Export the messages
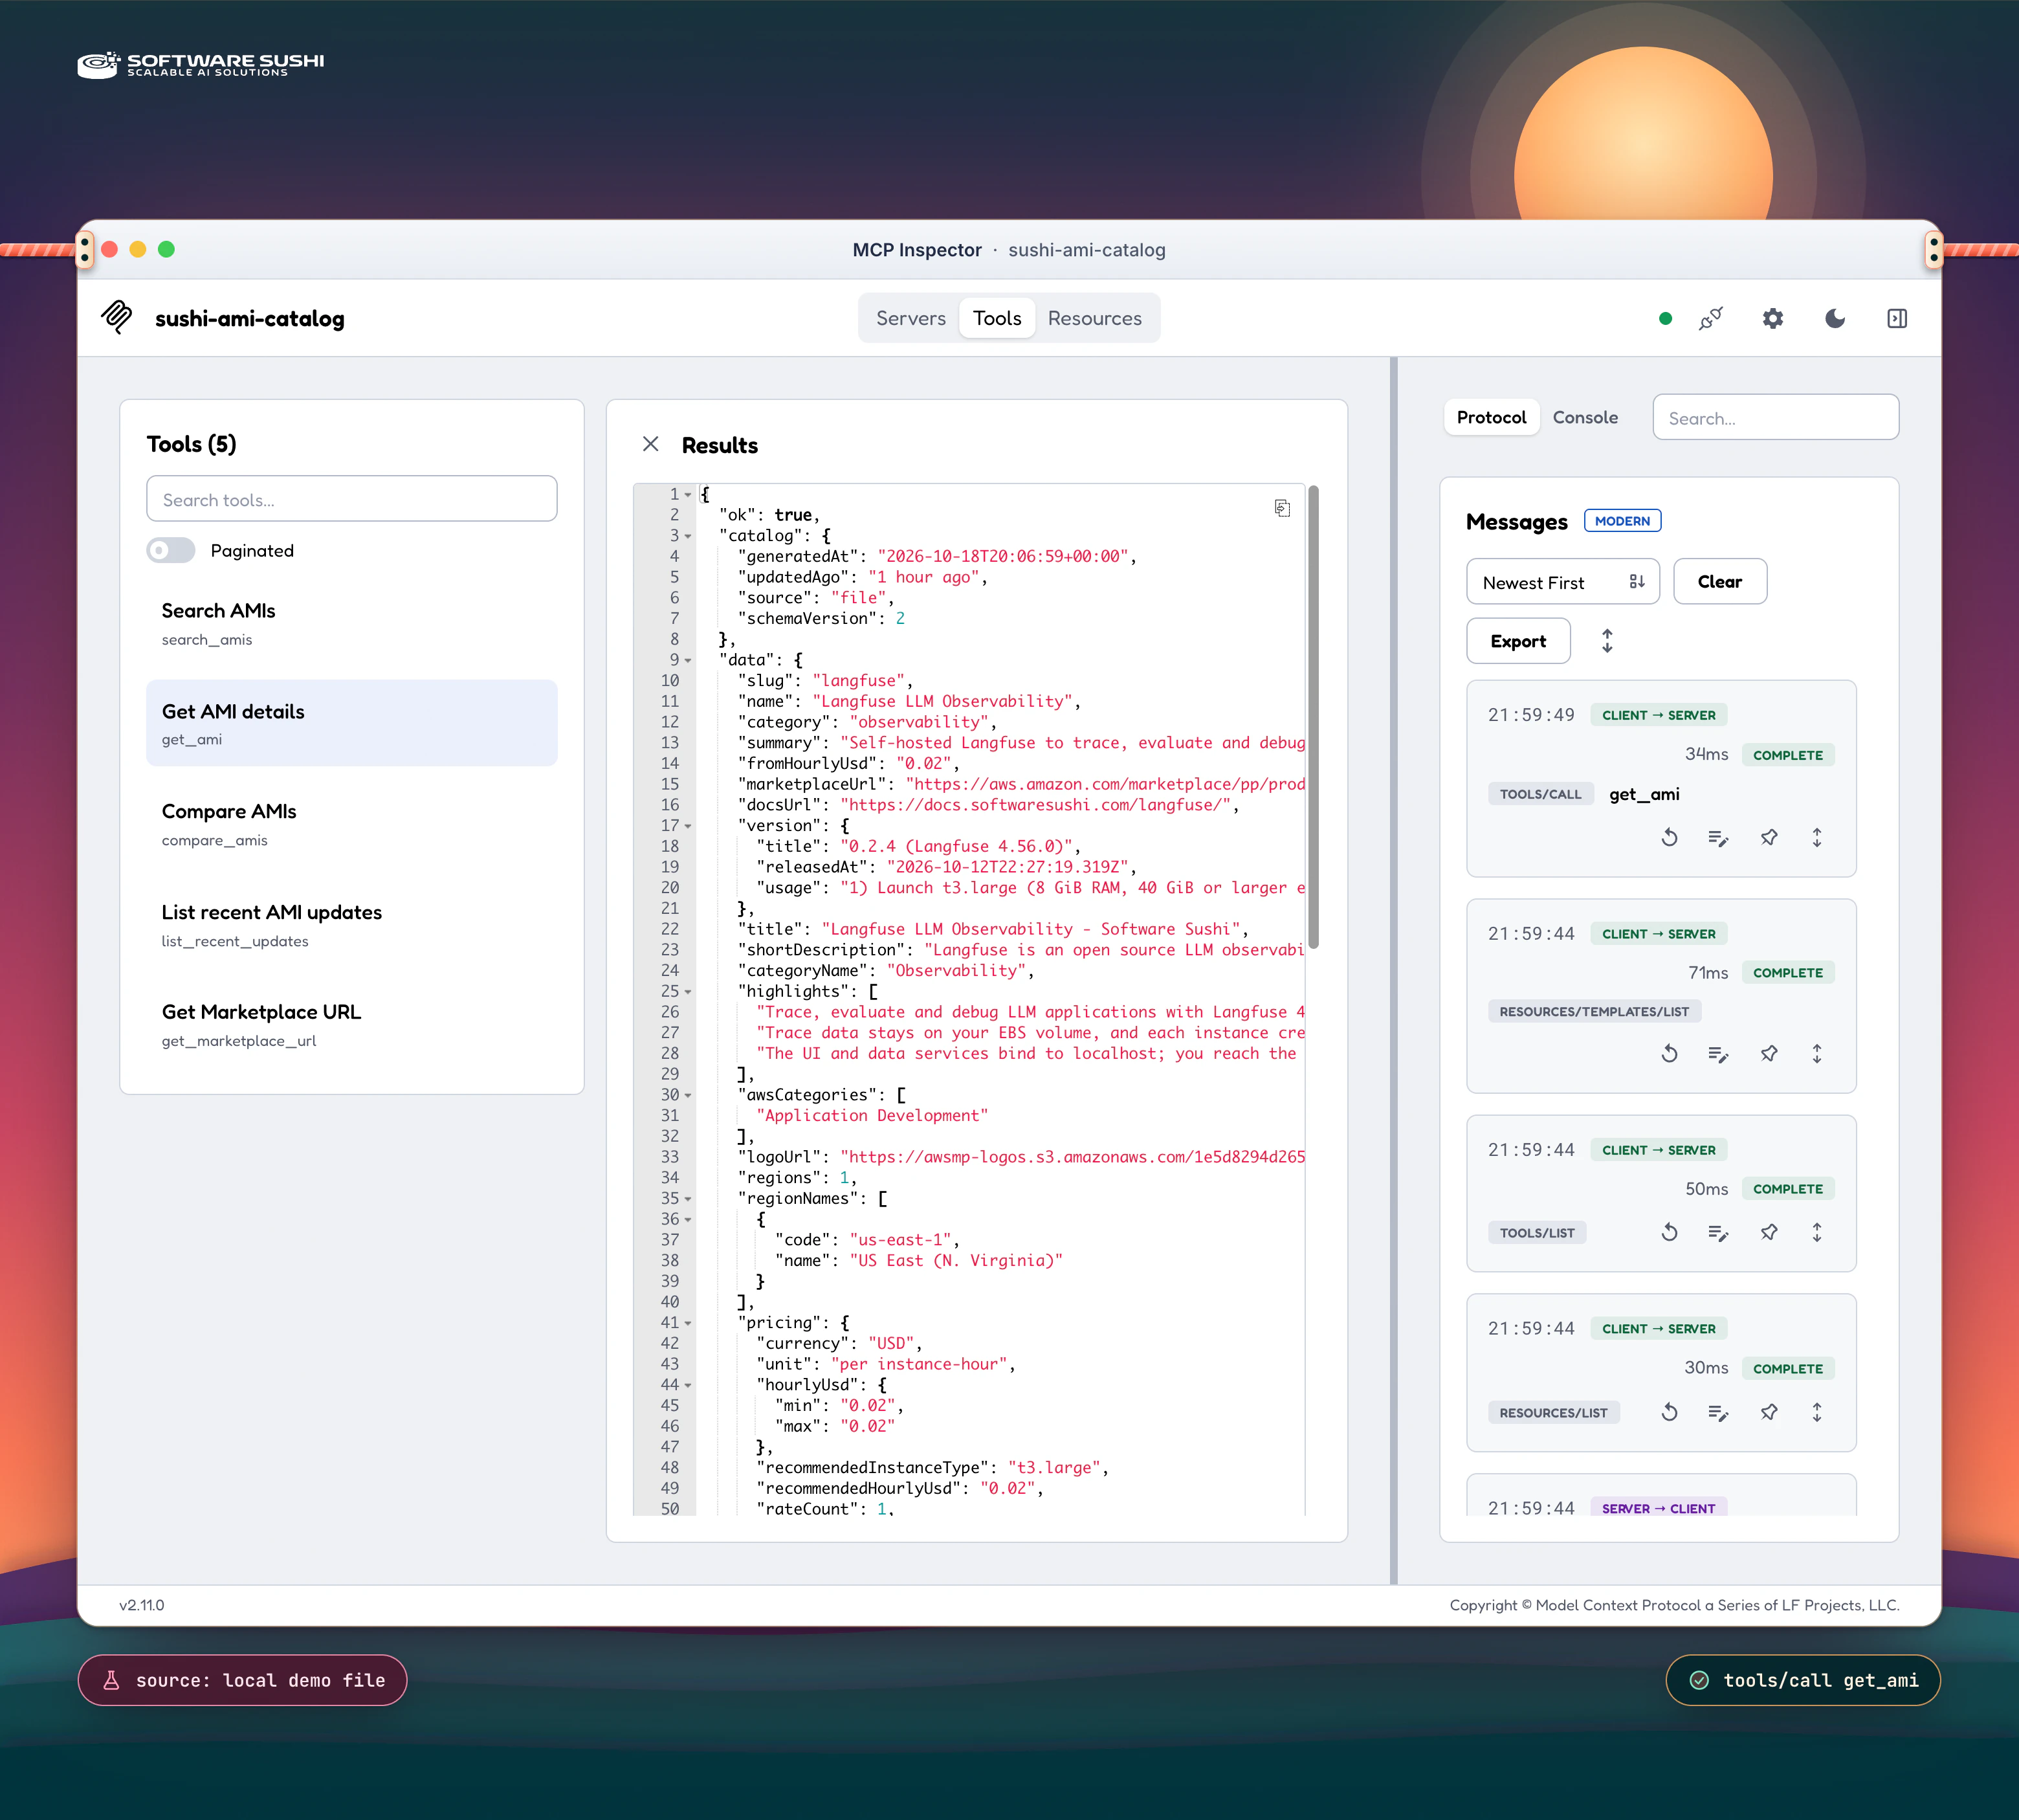The image size is (2019, 1820). click(x=1518, y=641)
